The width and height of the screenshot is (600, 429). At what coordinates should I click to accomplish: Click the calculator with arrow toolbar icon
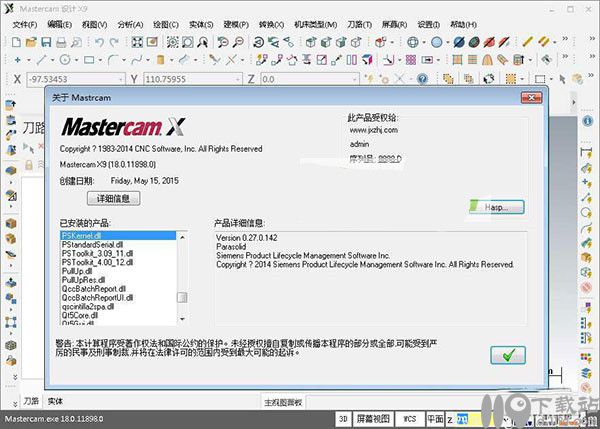point(518,60)
